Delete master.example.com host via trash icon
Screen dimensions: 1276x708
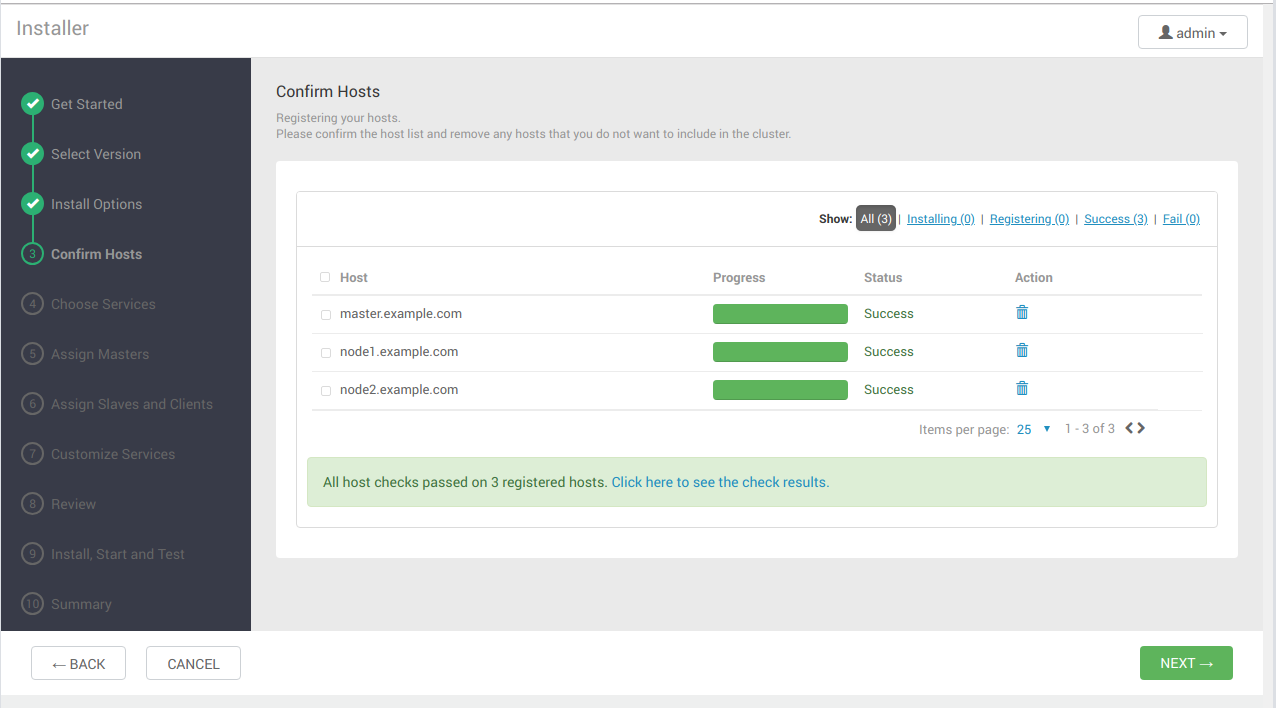[1022, 313]
